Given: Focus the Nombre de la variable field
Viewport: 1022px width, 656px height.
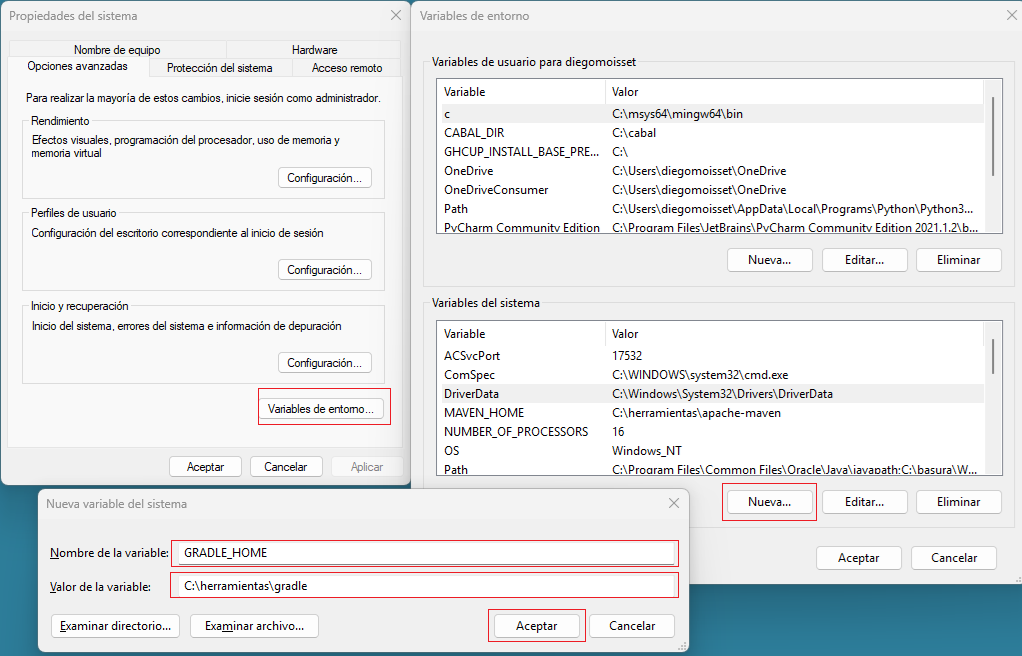Looking at the screenshot, I should [x=425, y=553].
